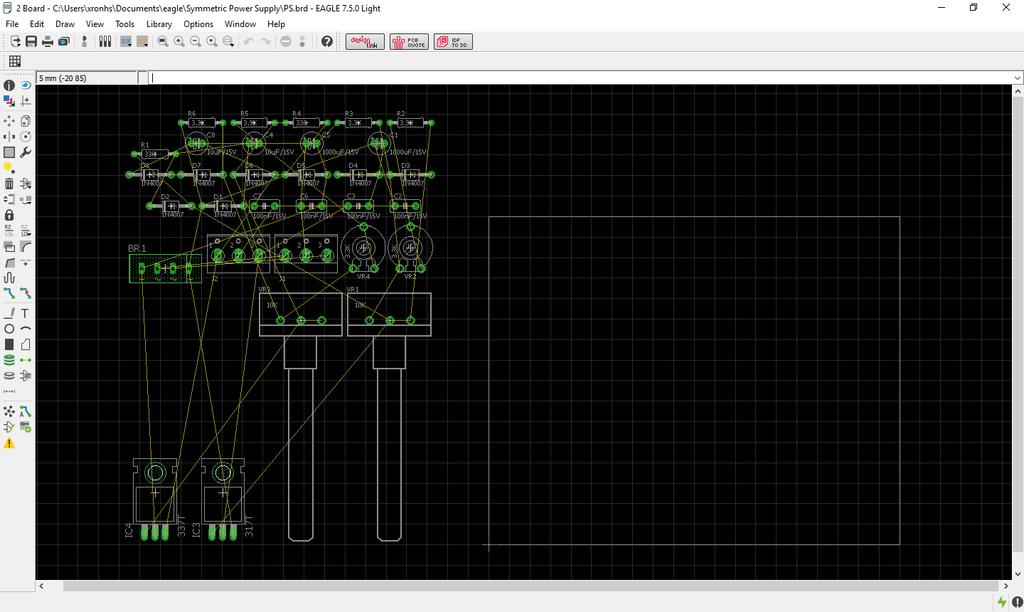Viewport: 1024px width, 612px height.
Task: Zoom in on the board
Action: pos(179,42)
